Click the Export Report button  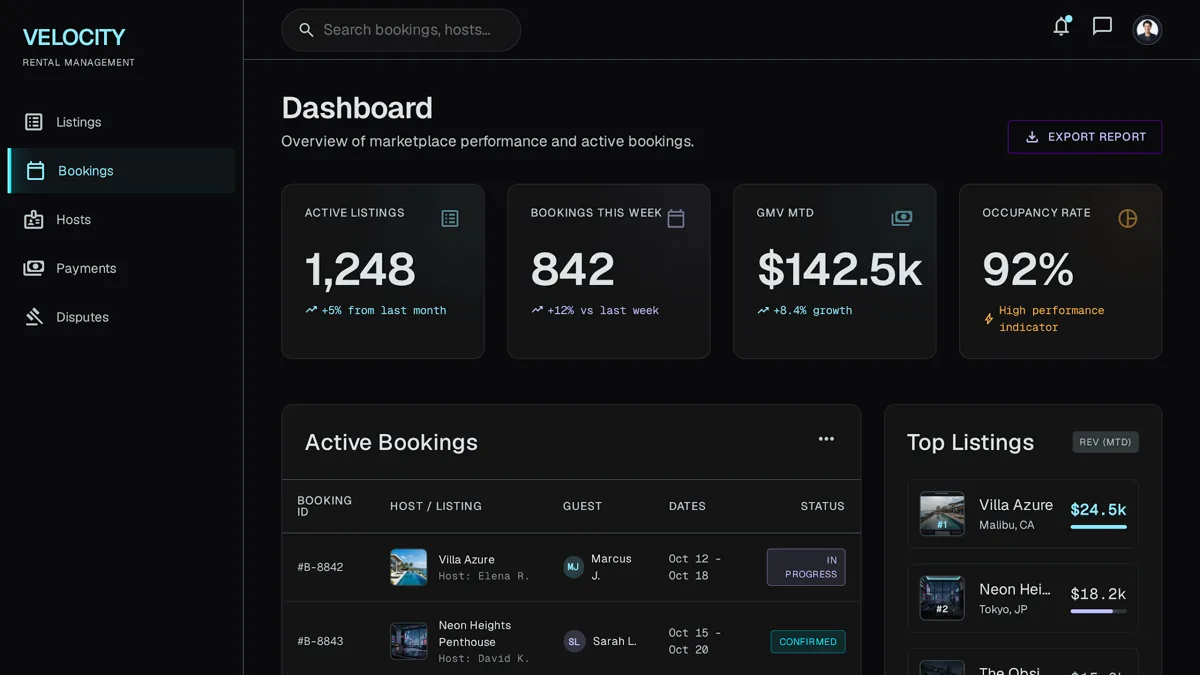[x=1085, y=137]
